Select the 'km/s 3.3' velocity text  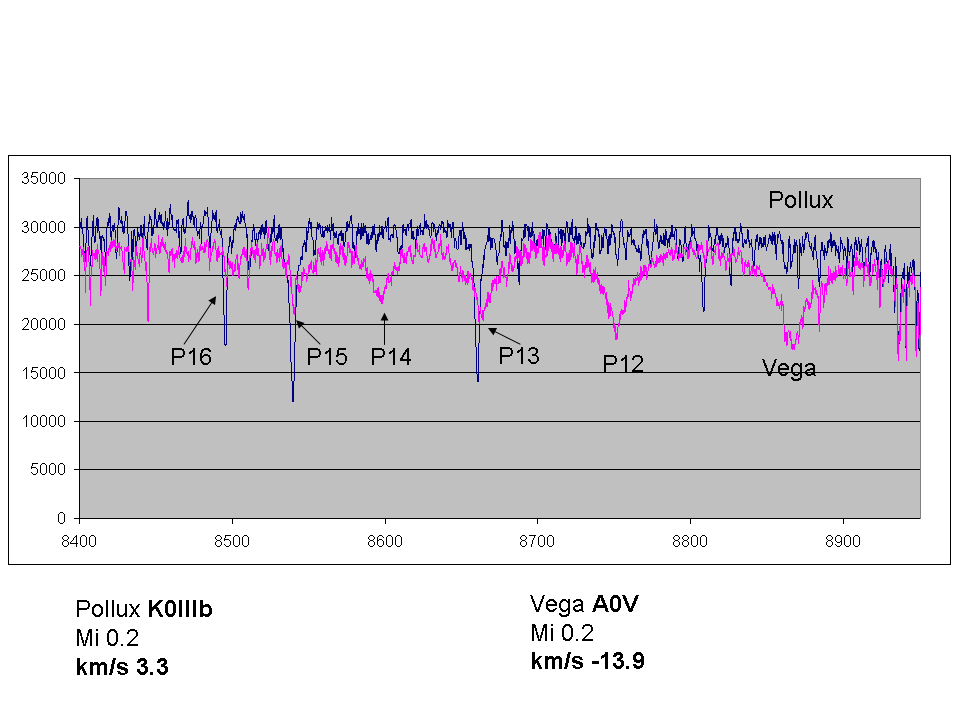tap(122, 667)
